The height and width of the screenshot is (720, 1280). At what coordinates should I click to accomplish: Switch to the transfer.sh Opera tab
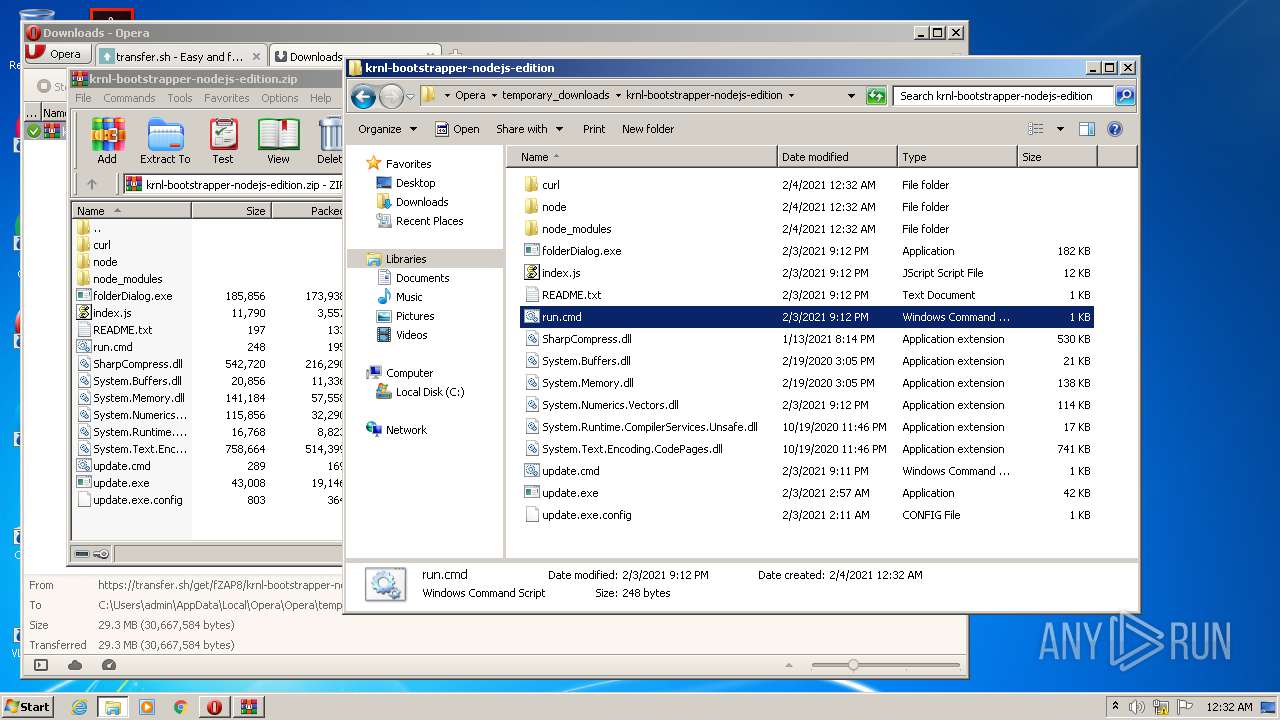tap(181, 56)
